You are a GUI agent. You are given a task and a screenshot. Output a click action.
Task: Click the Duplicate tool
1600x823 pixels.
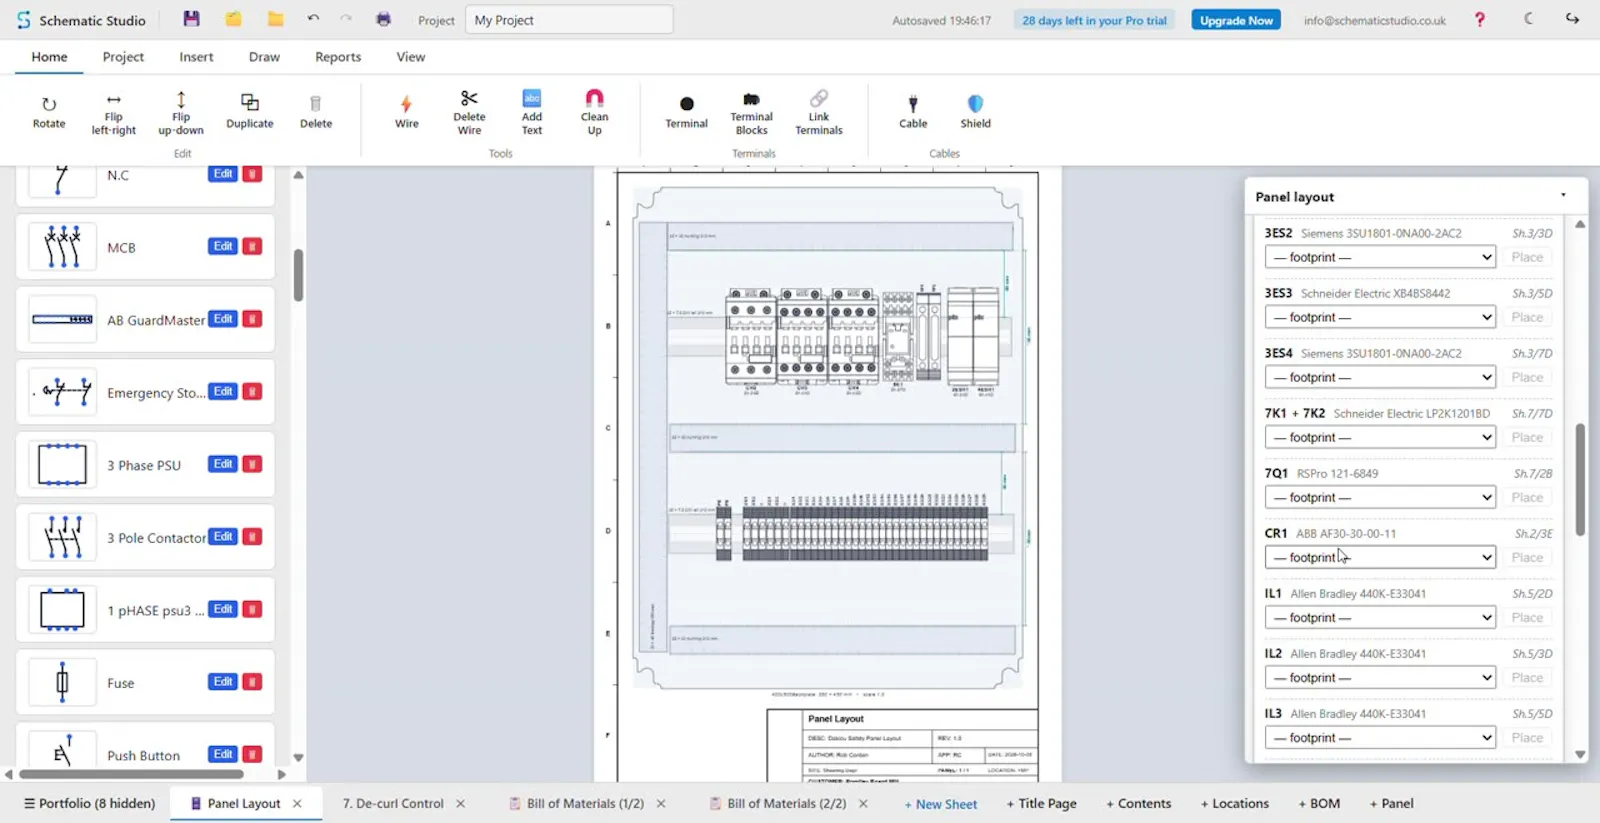[250, 112]
